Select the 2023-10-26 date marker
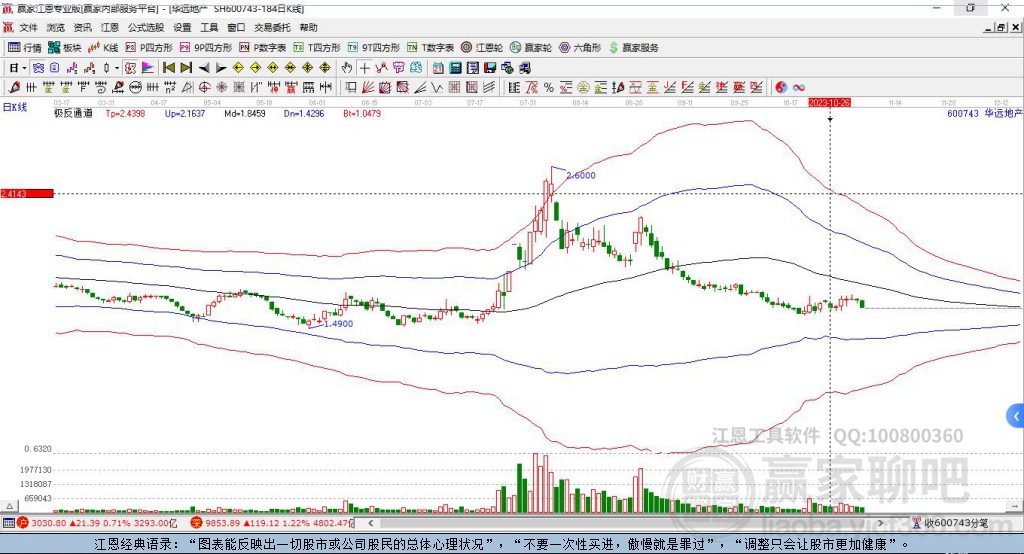Screen dimensions: 1024x554 [x=829, y=103]
